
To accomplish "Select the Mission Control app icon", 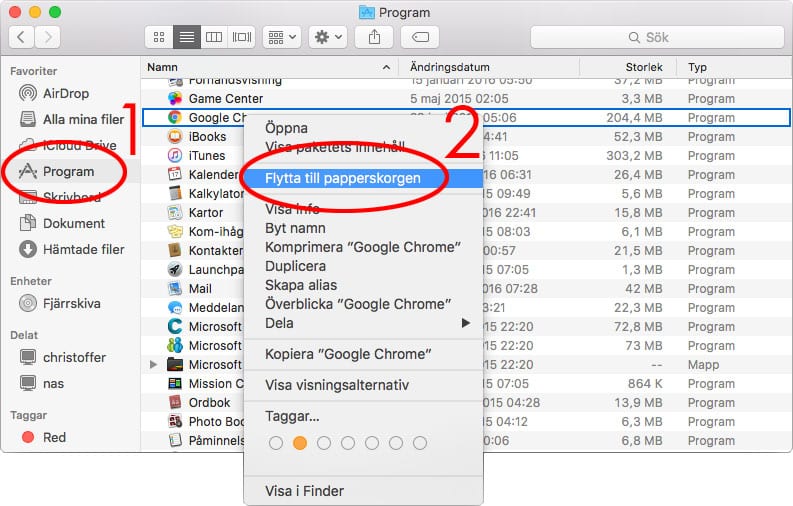I will (x=175, y=384).
